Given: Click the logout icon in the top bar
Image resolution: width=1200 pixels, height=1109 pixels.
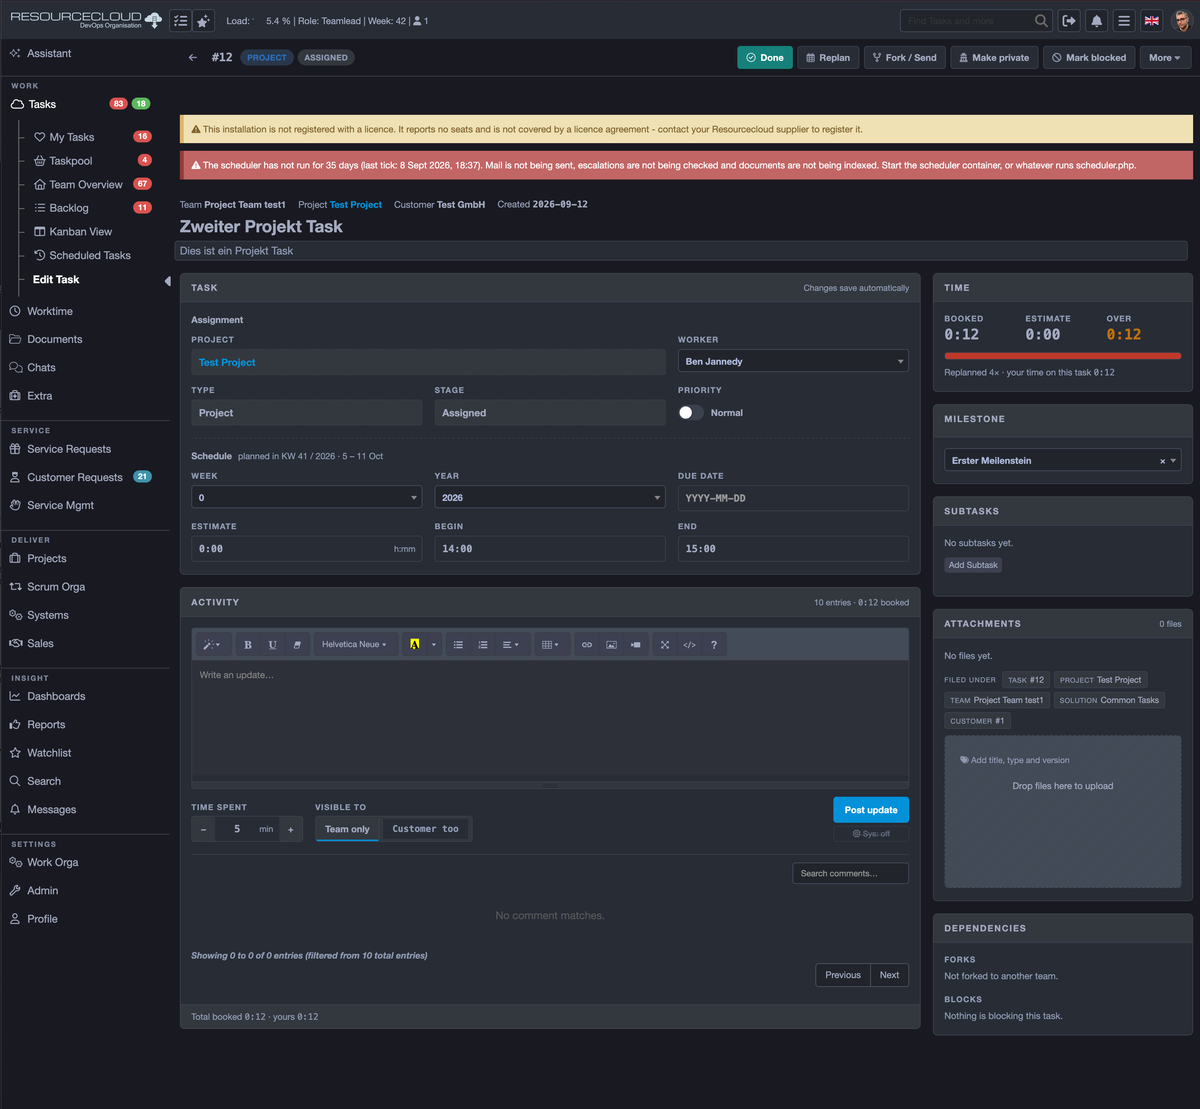Looking at the screenshot, I should click(x=1069, y=21).
